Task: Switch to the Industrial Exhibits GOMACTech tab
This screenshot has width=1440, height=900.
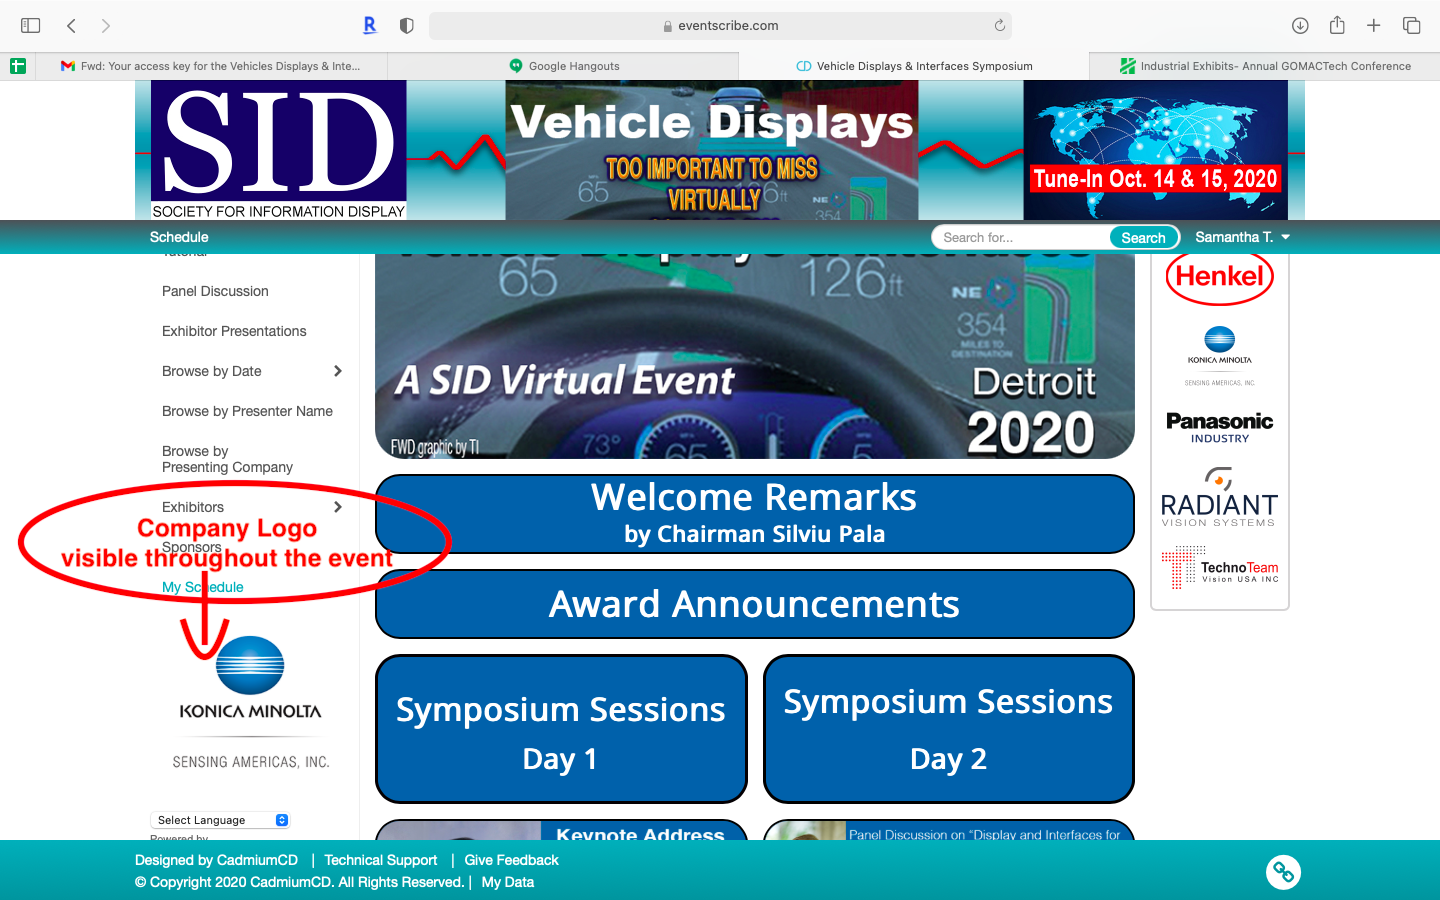Action: click(1265, 66)
